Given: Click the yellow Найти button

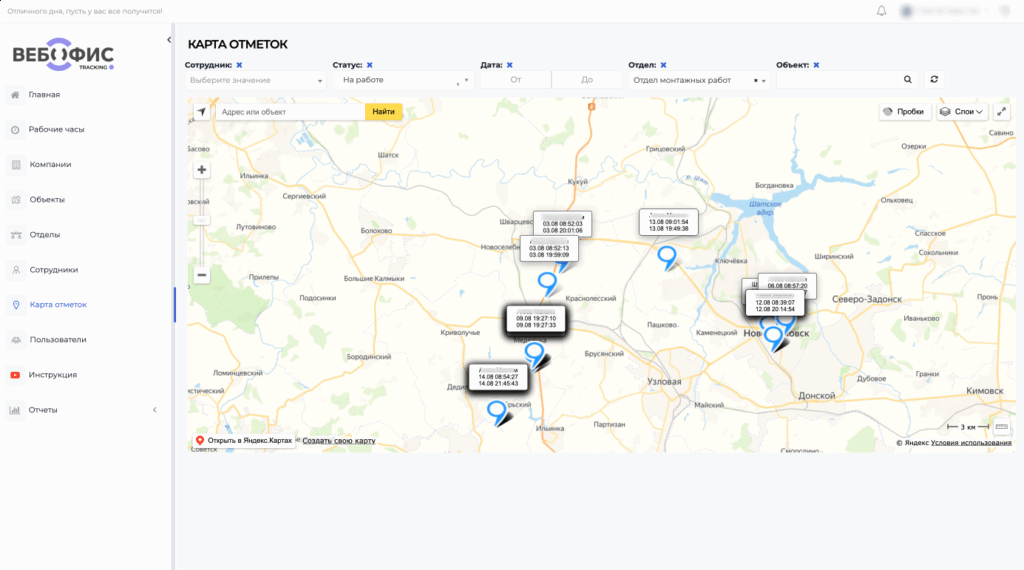Looking at the screenshot, I should [383, 112].
